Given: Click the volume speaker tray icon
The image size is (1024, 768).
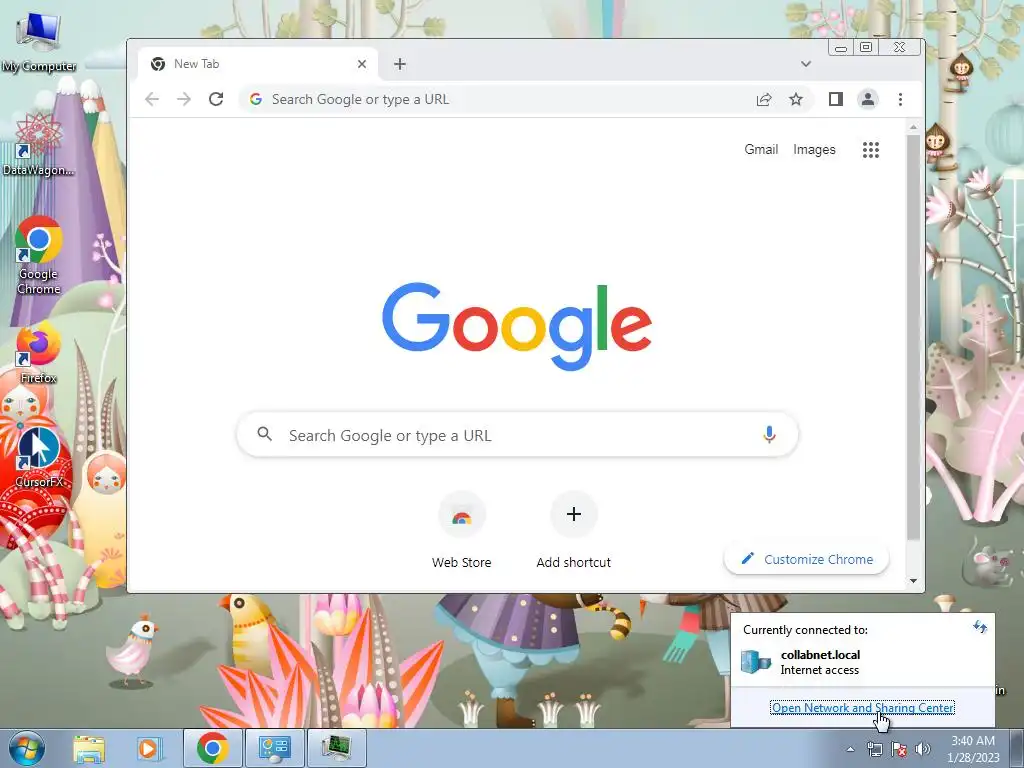Looking at the screenshot, I should pos(922,749).
